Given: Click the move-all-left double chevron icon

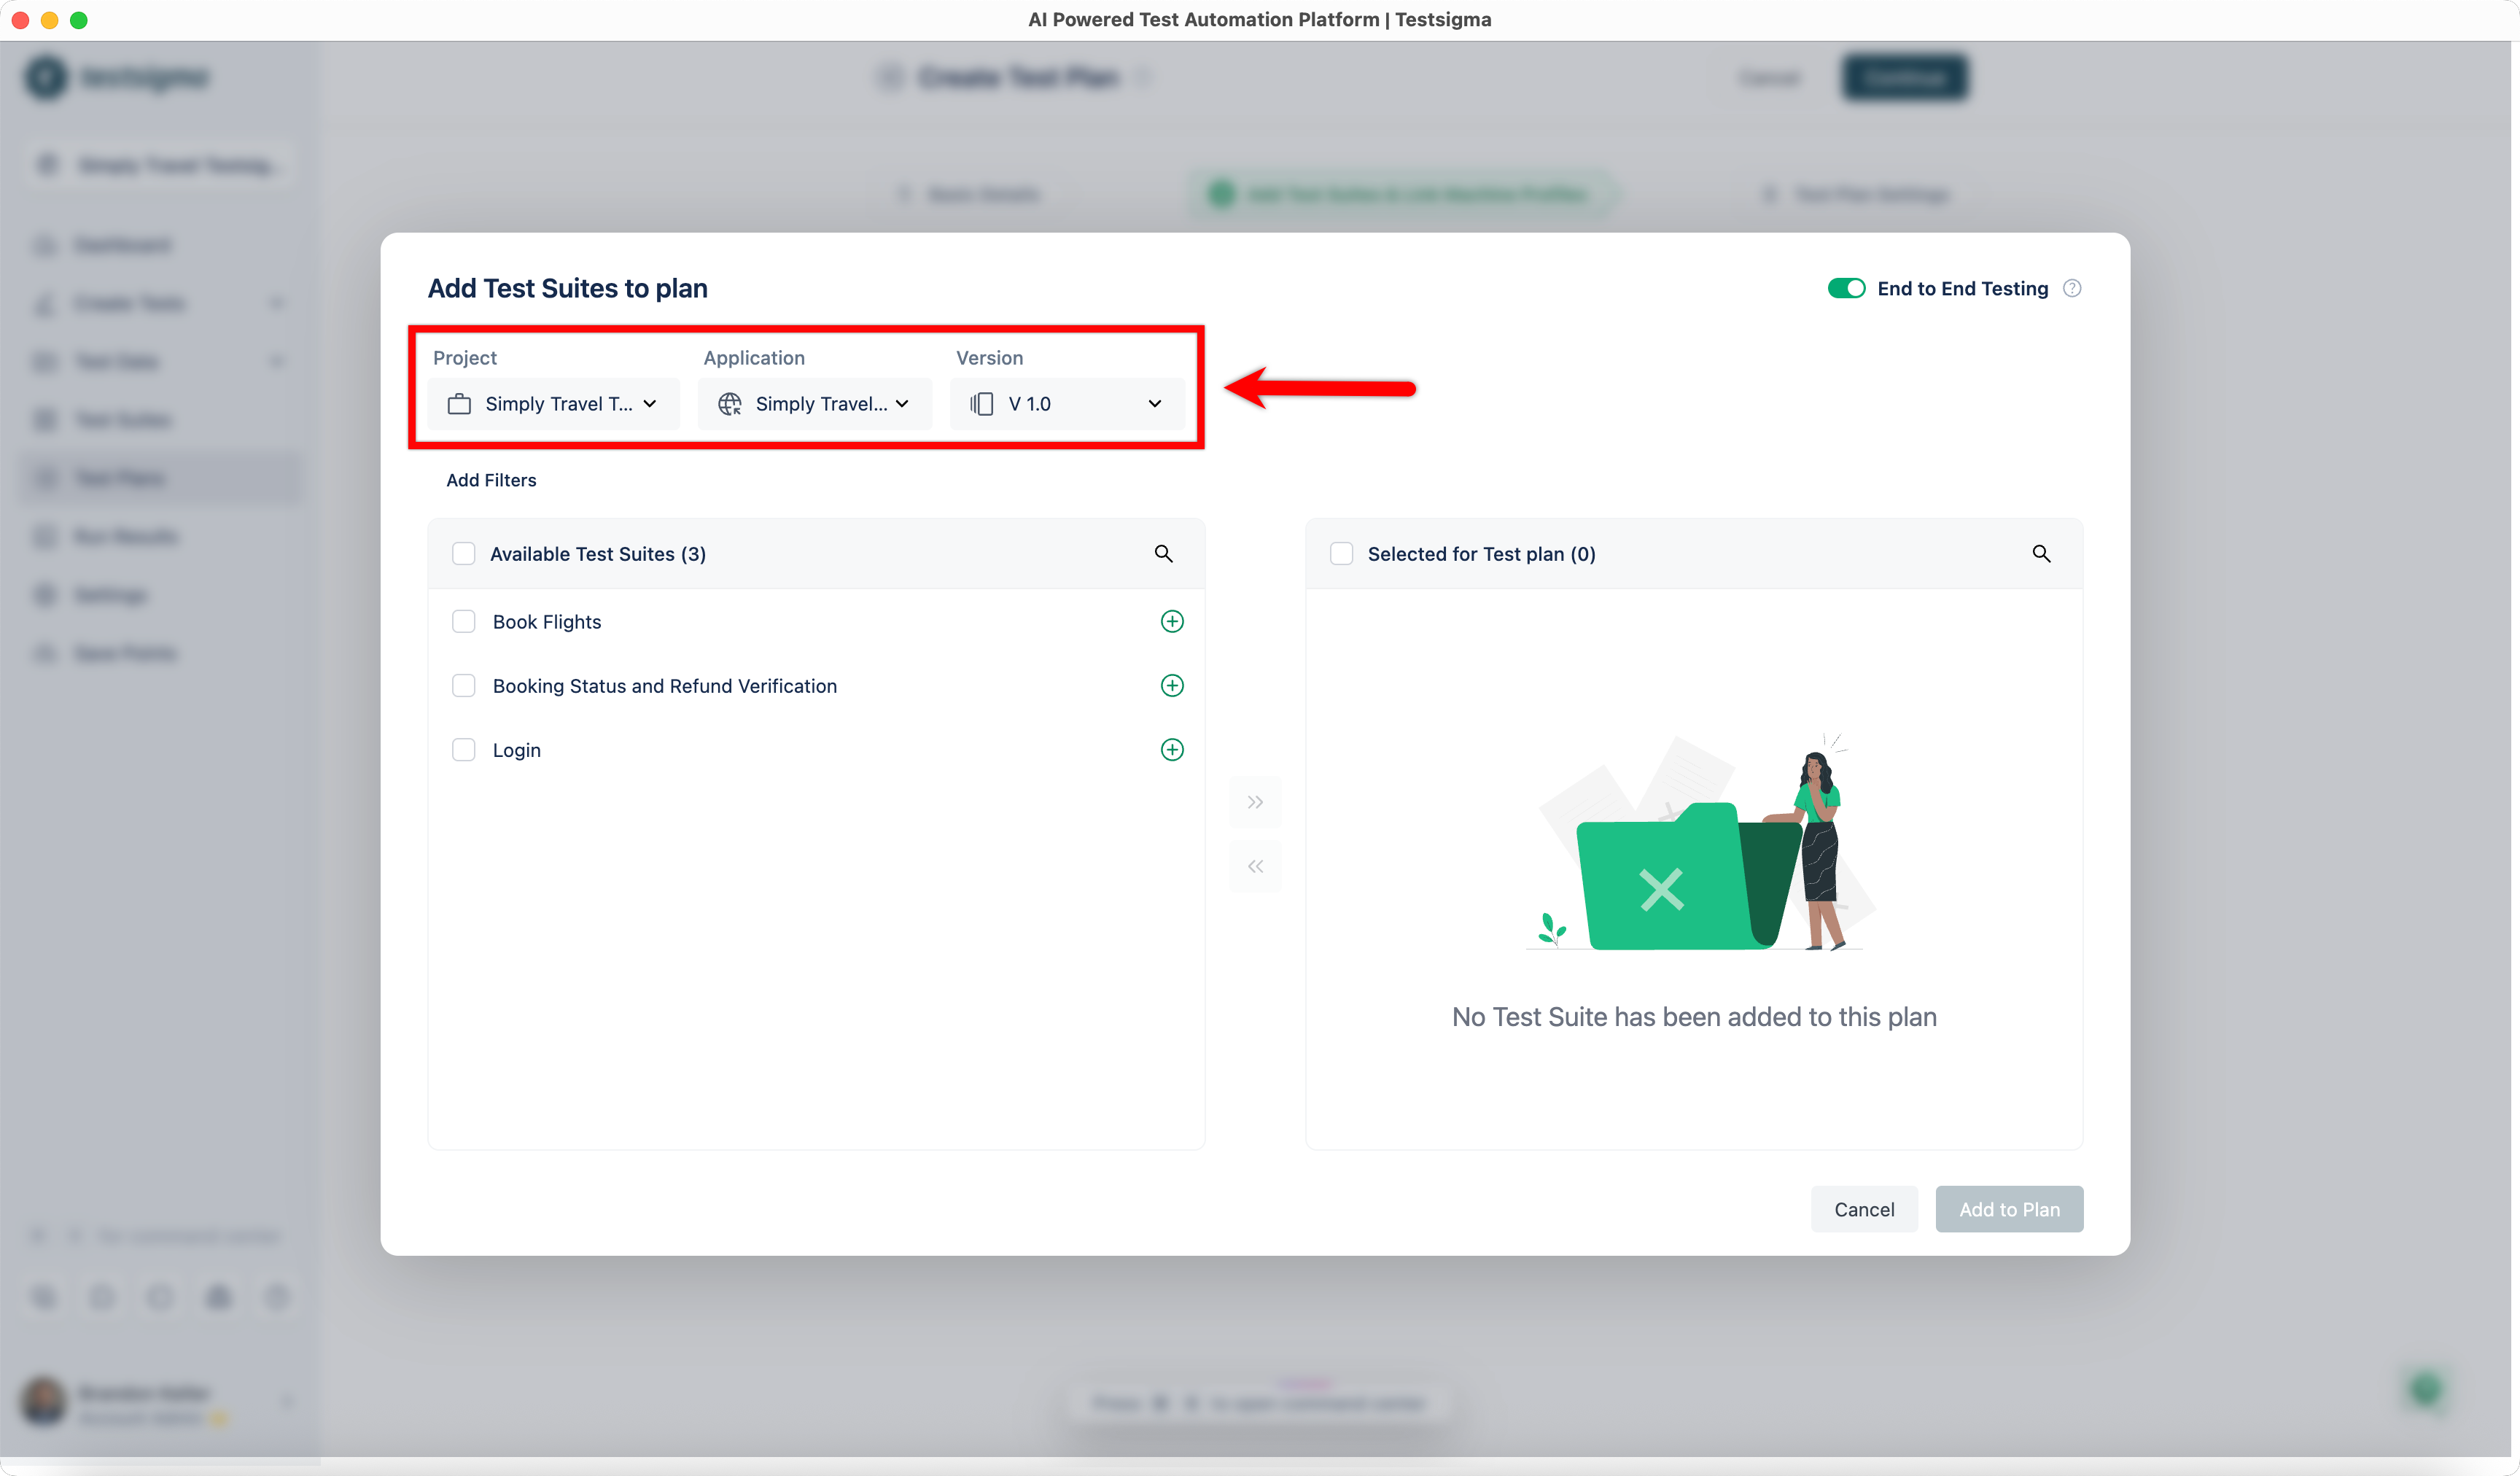Looking at the screenshot, I should click(x=1255, y=865).
